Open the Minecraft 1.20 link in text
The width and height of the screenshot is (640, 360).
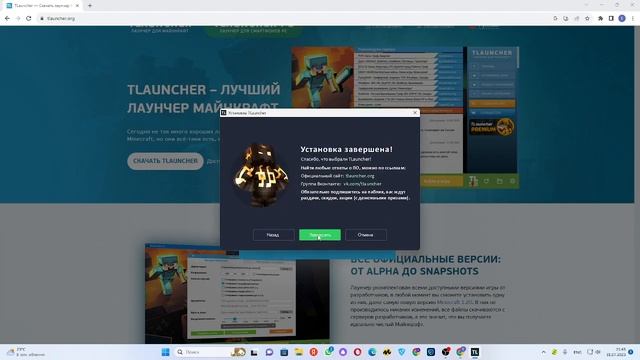(454, 302)
